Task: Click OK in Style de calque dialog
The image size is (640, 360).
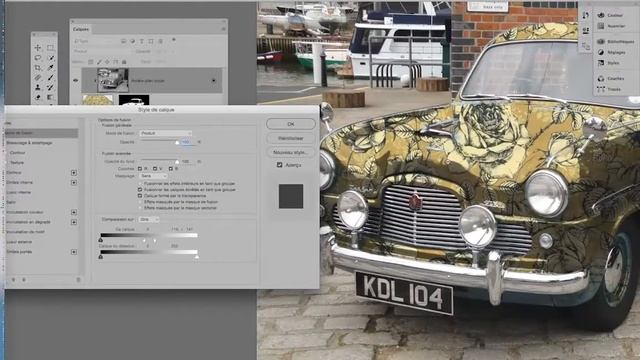Action: coord(291,124)
